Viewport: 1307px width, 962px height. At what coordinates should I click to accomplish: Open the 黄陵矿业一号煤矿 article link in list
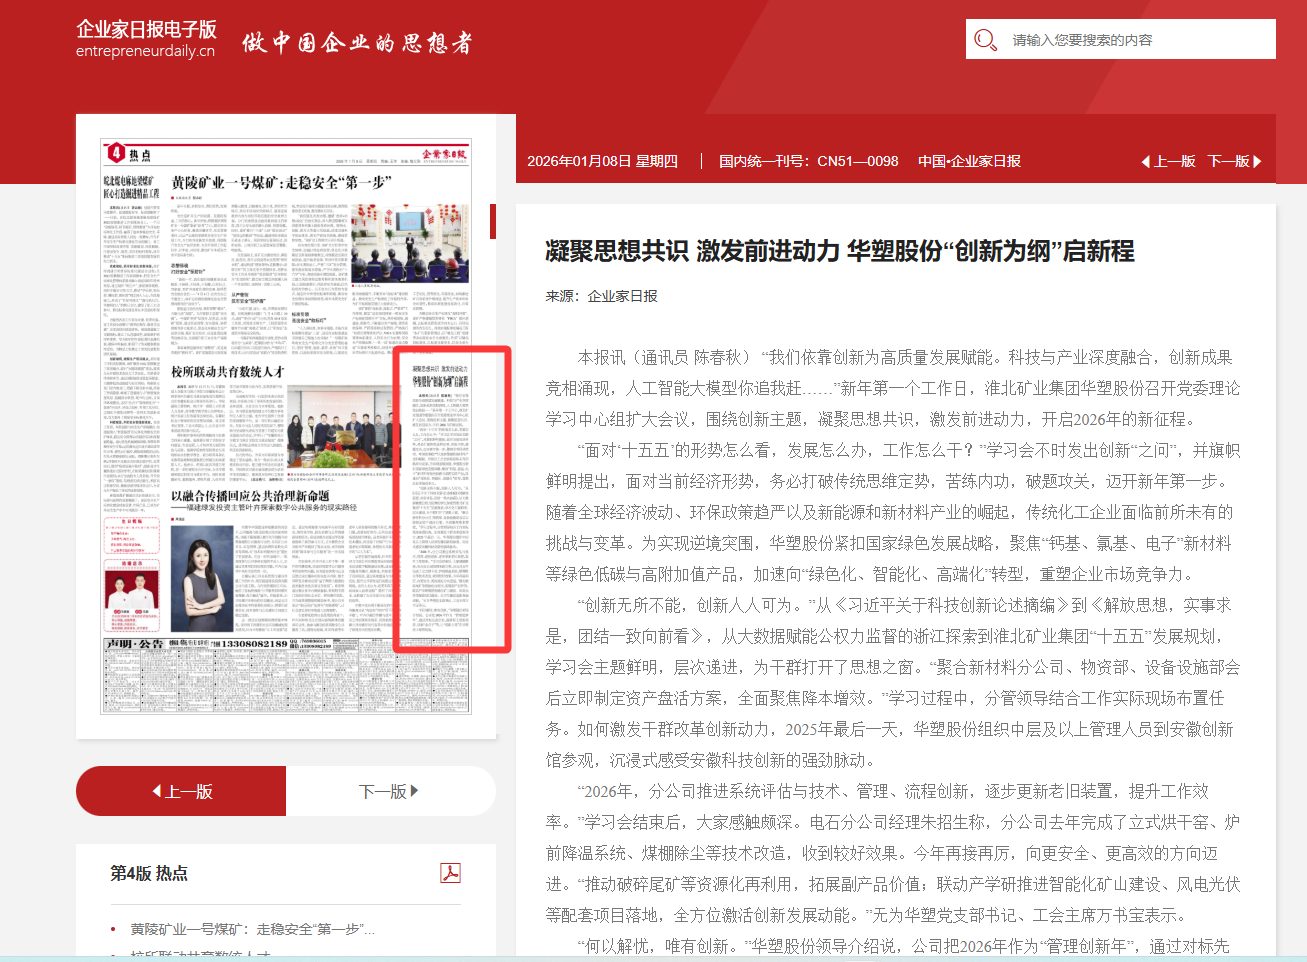click(x=252, y=929)
